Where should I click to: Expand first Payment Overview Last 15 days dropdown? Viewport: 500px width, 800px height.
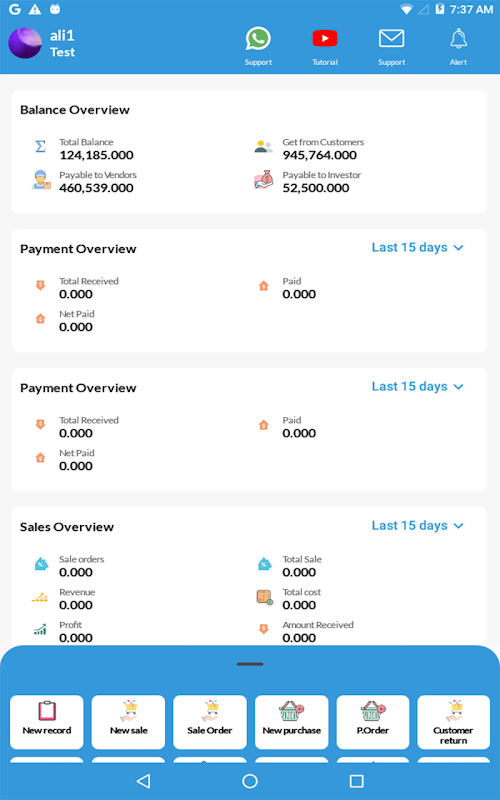(x=417, y=247)
